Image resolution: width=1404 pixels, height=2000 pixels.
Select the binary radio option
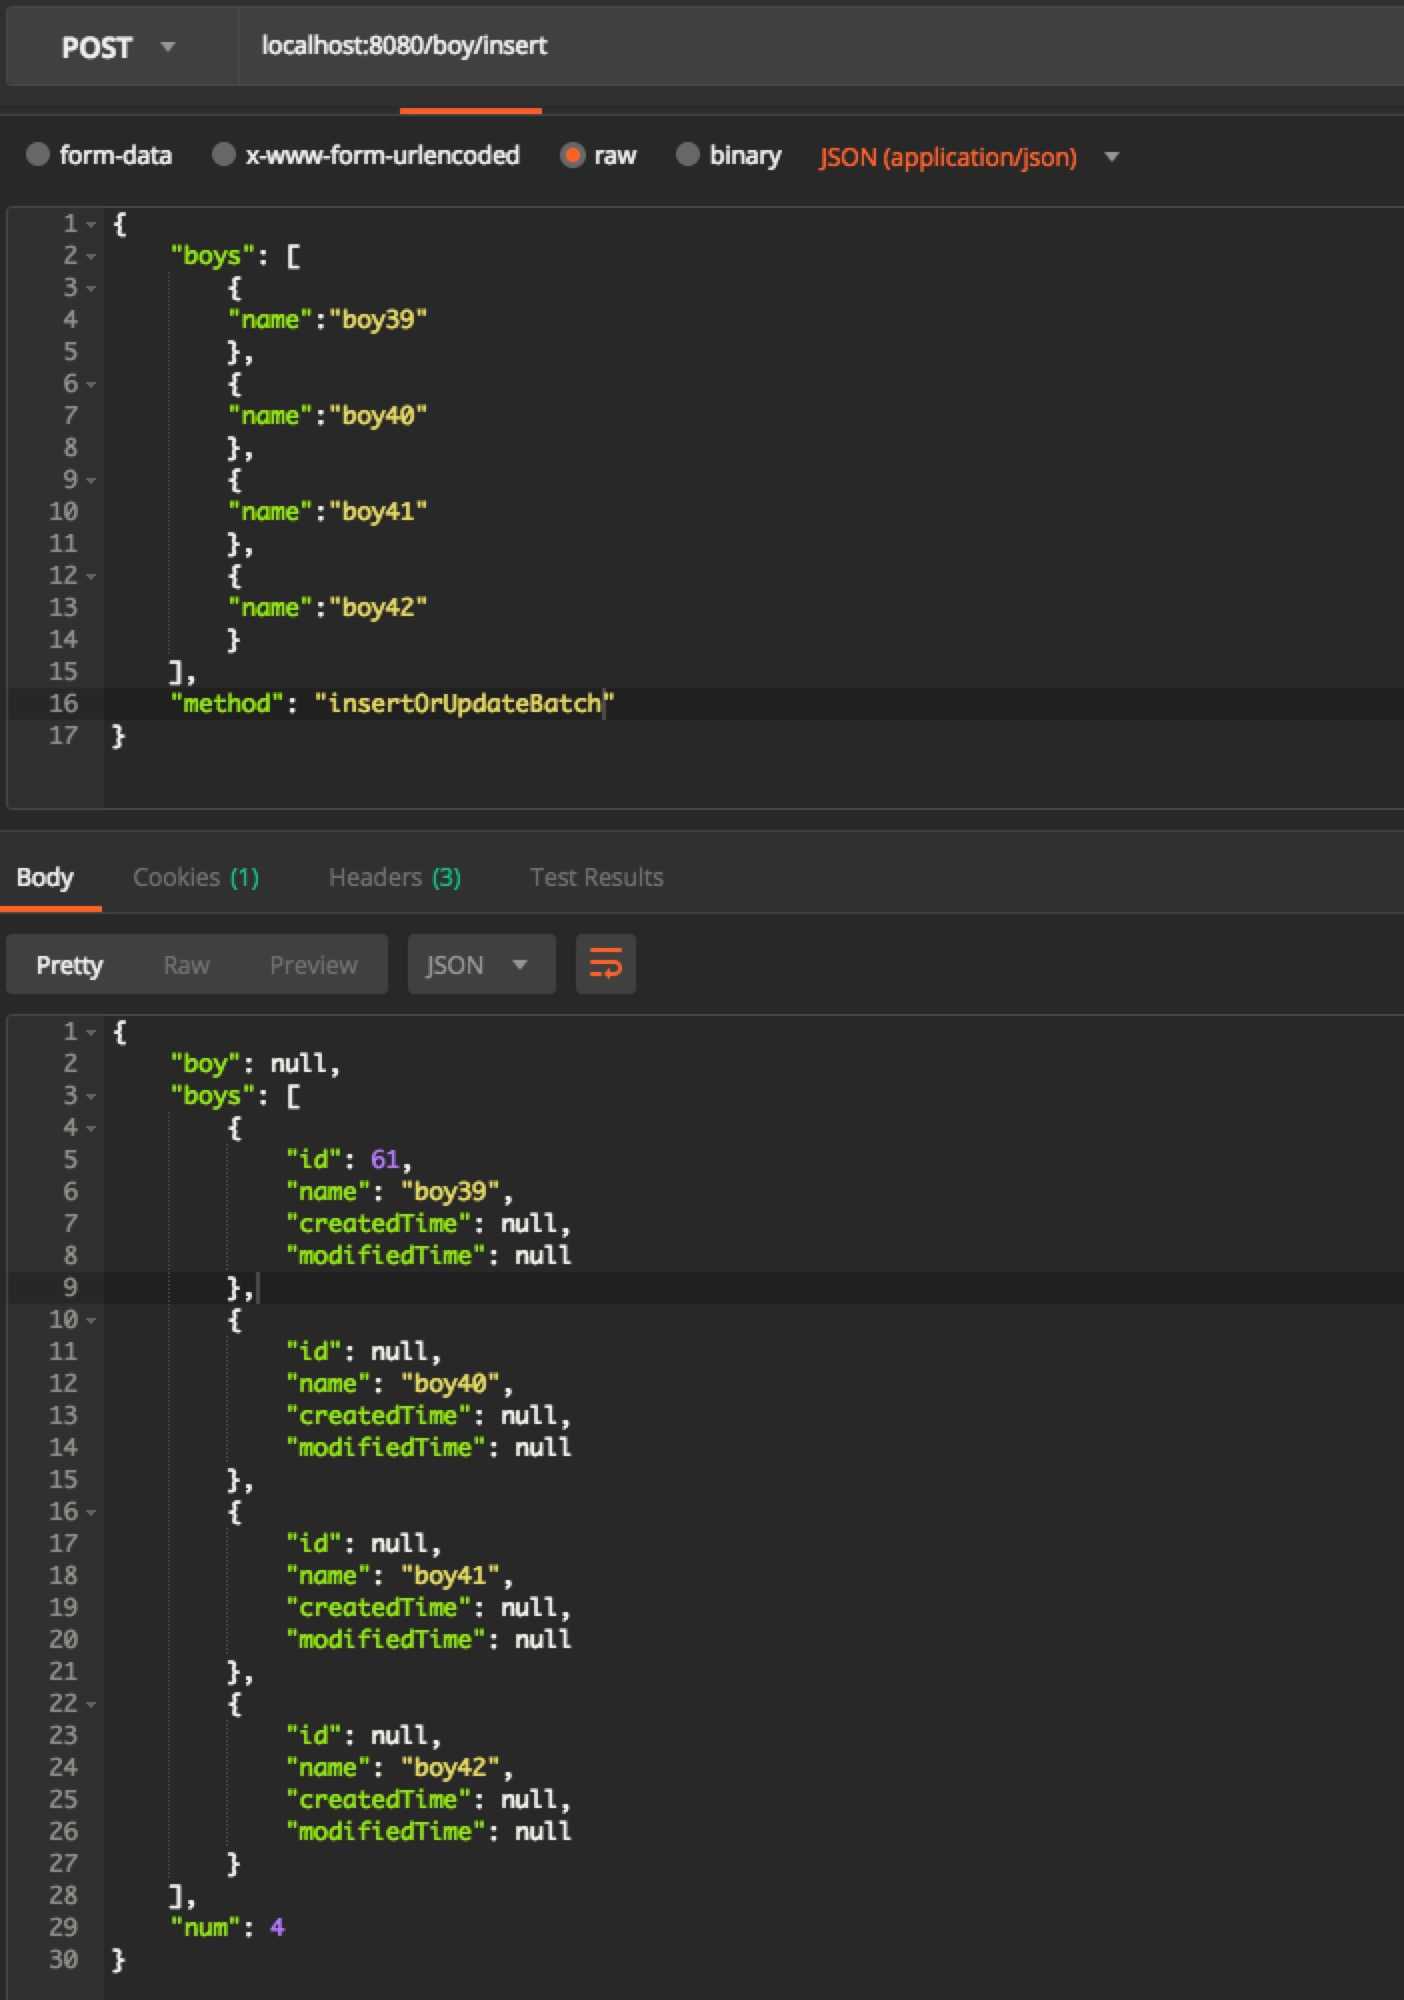click(x=687, y=154)
